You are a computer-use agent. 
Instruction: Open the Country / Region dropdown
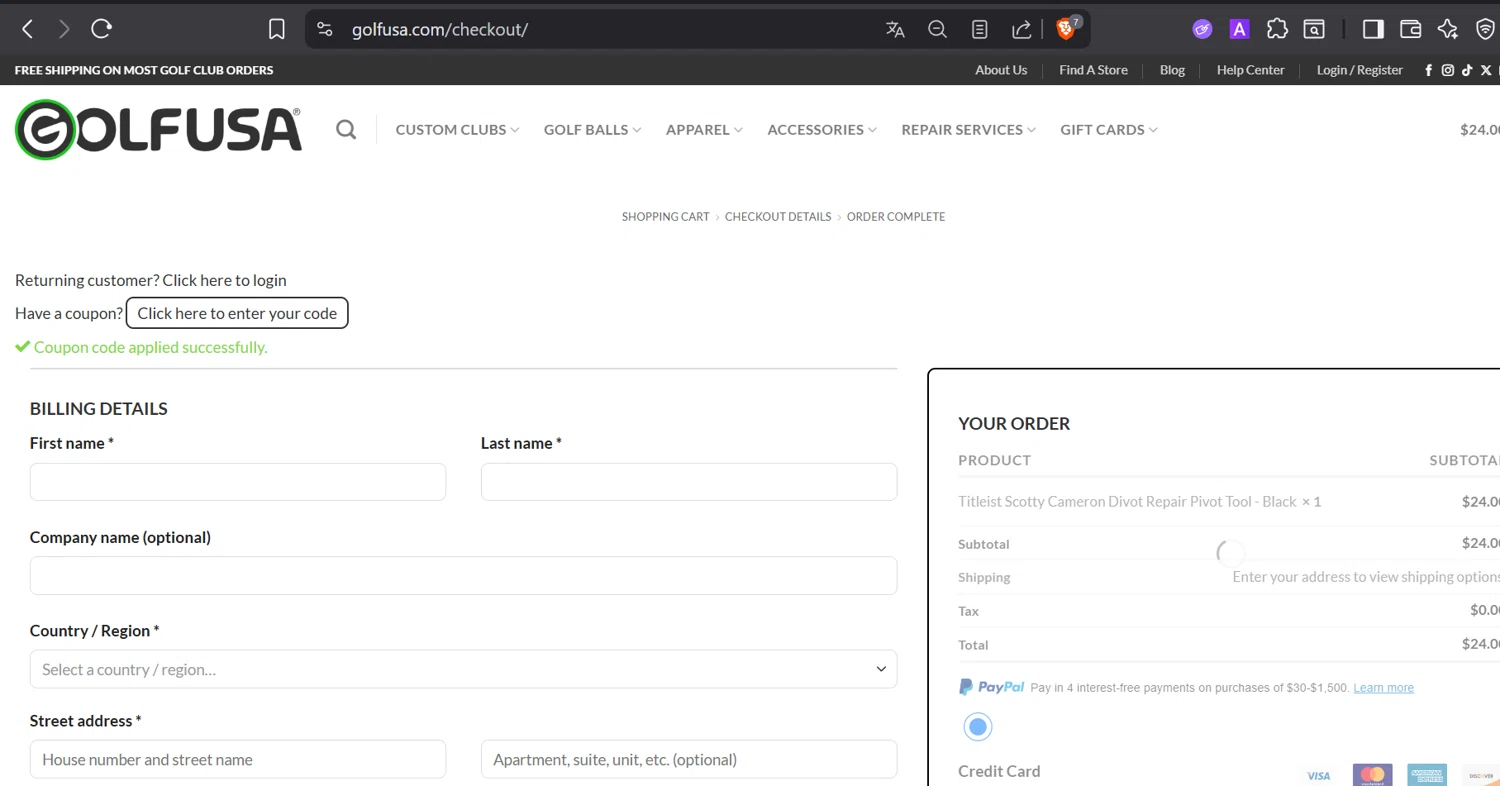(463, 669)
